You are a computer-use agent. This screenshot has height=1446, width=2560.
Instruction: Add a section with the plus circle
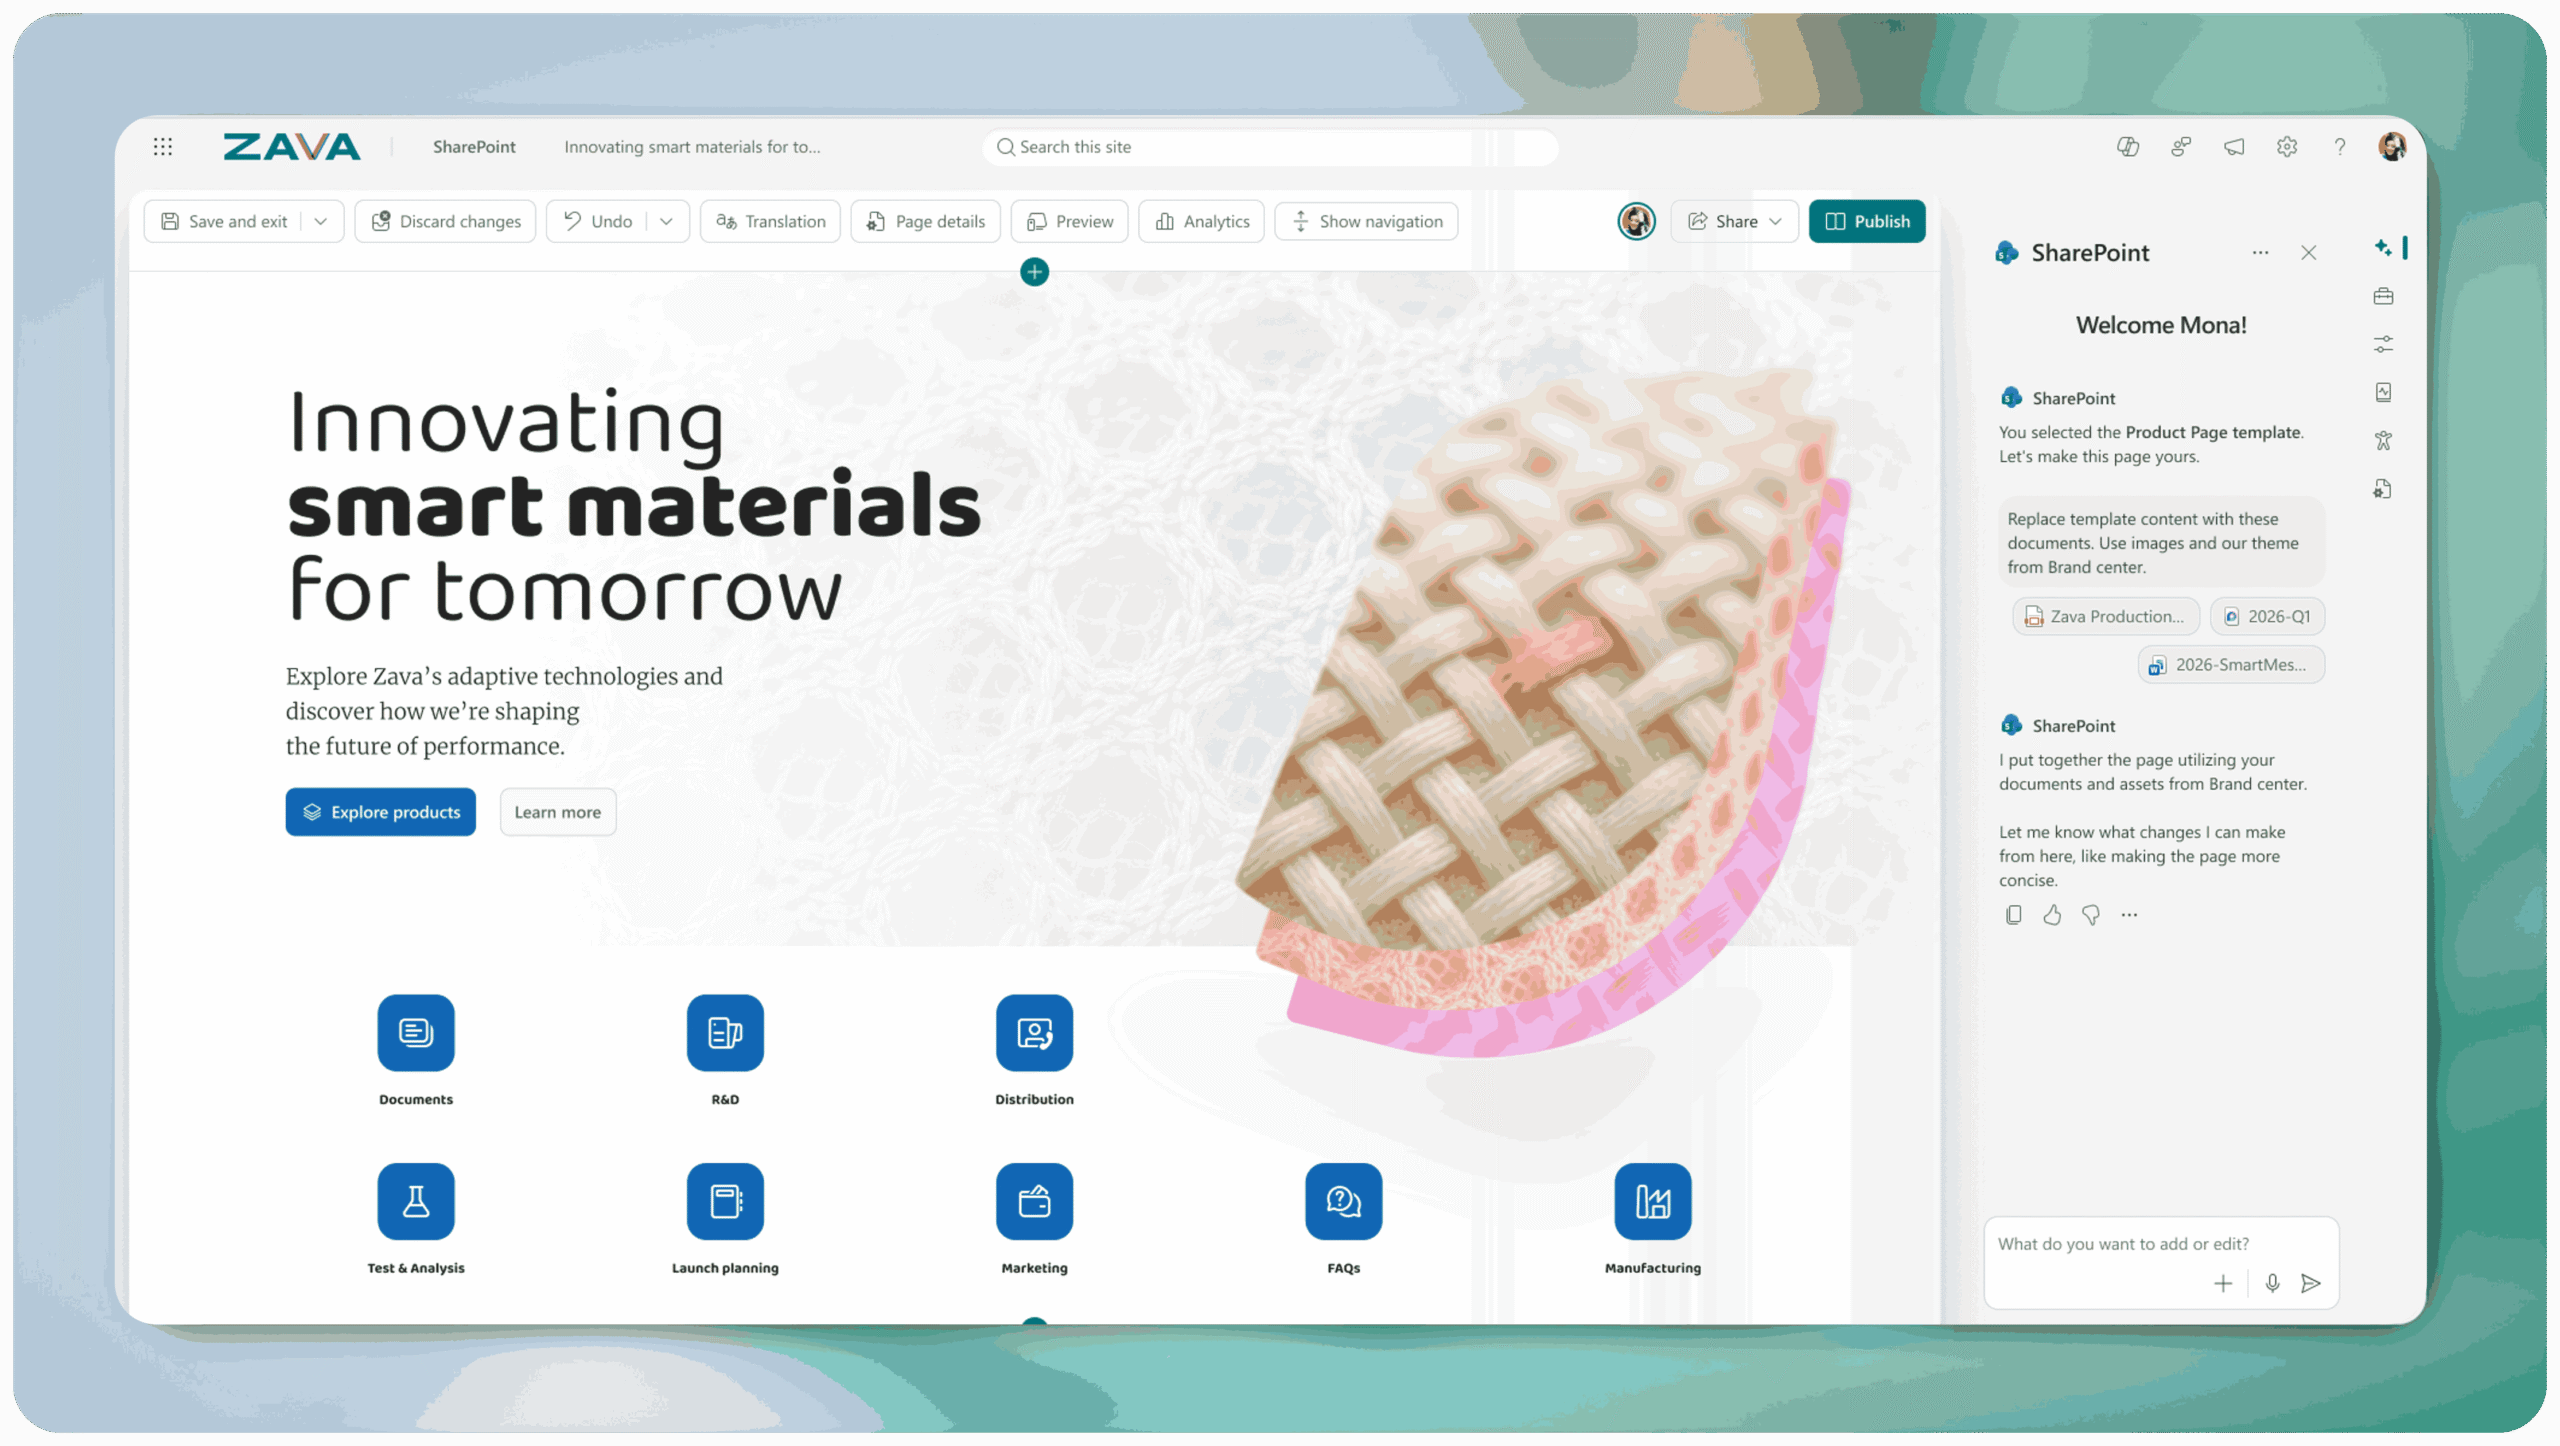1034,272
